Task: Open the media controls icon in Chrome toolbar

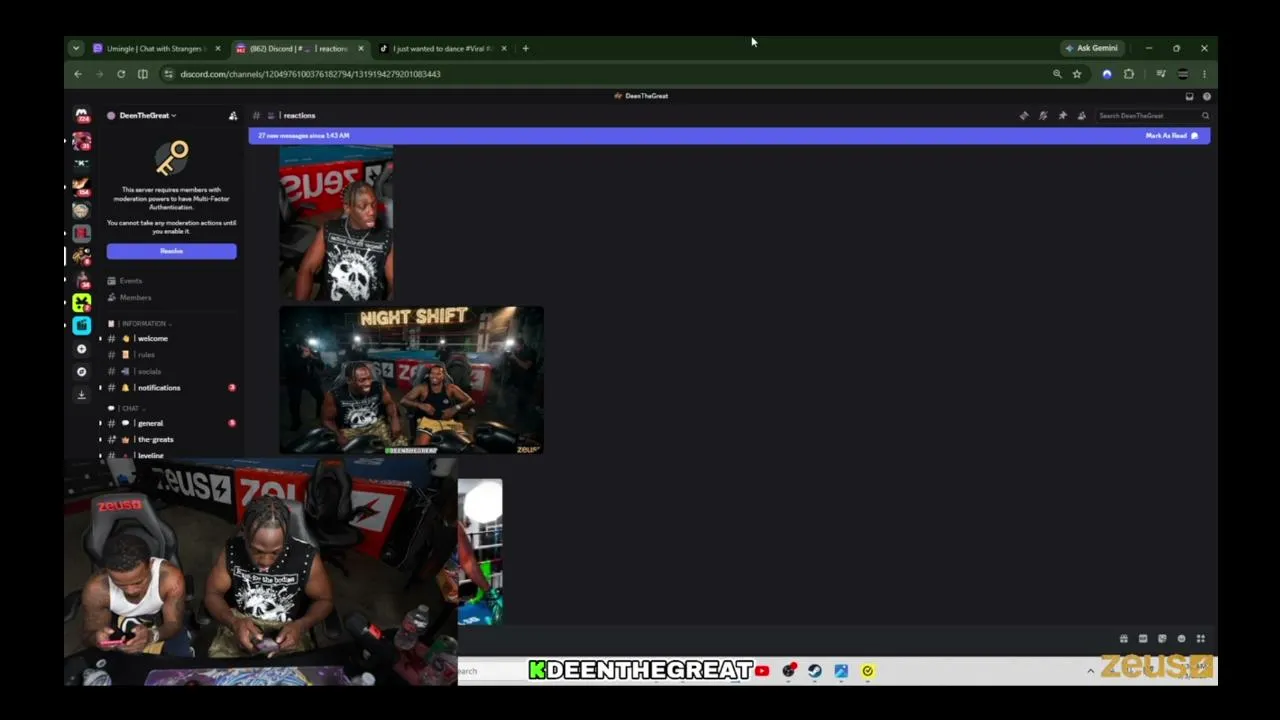Action: point(1161,74)
